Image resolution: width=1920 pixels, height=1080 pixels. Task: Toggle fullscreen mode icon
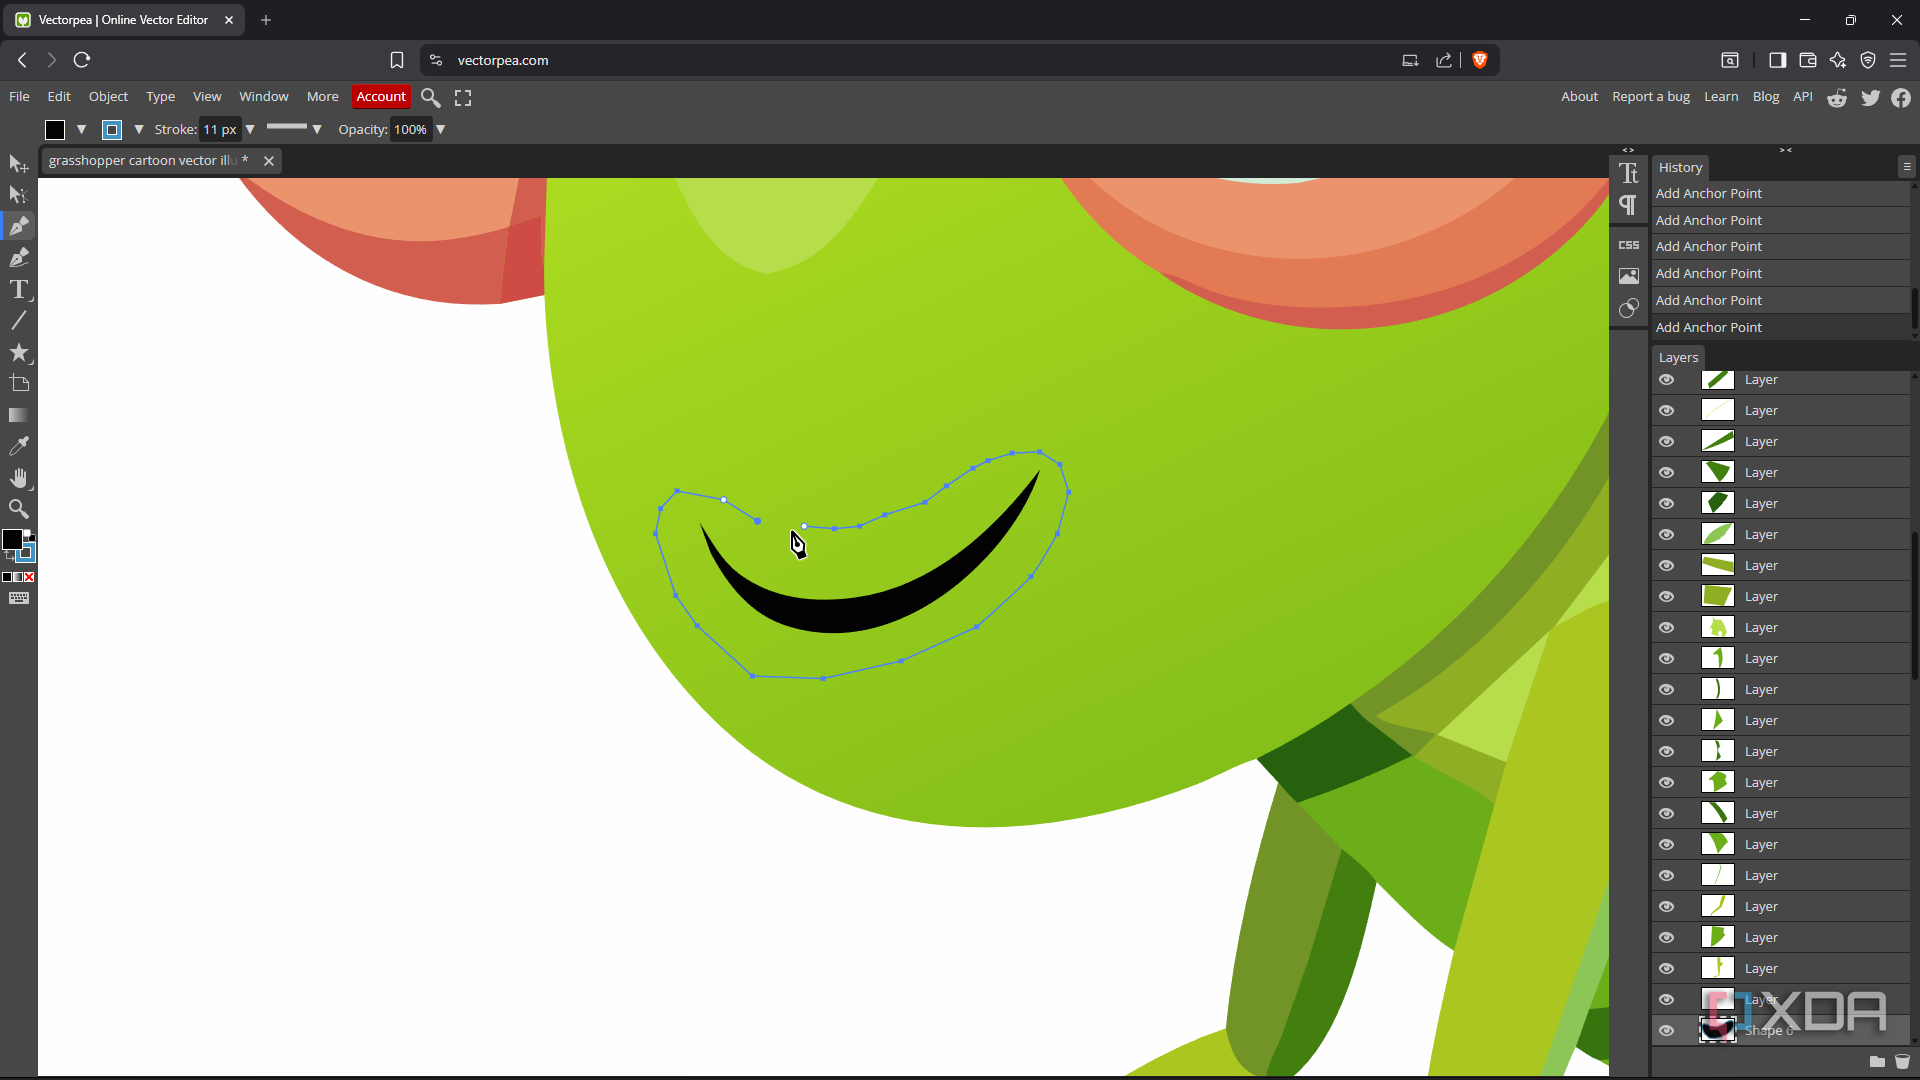tap(463, 97)
